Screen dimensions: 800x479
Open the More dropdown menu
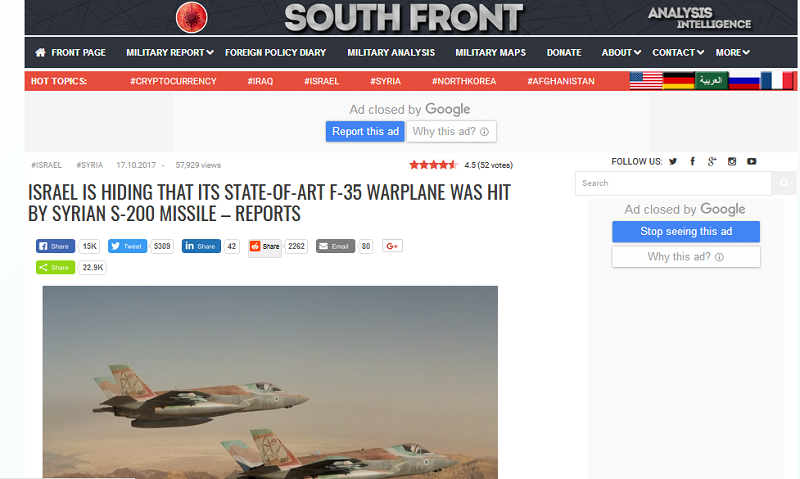pyautogui.click(x=732, y=53)
